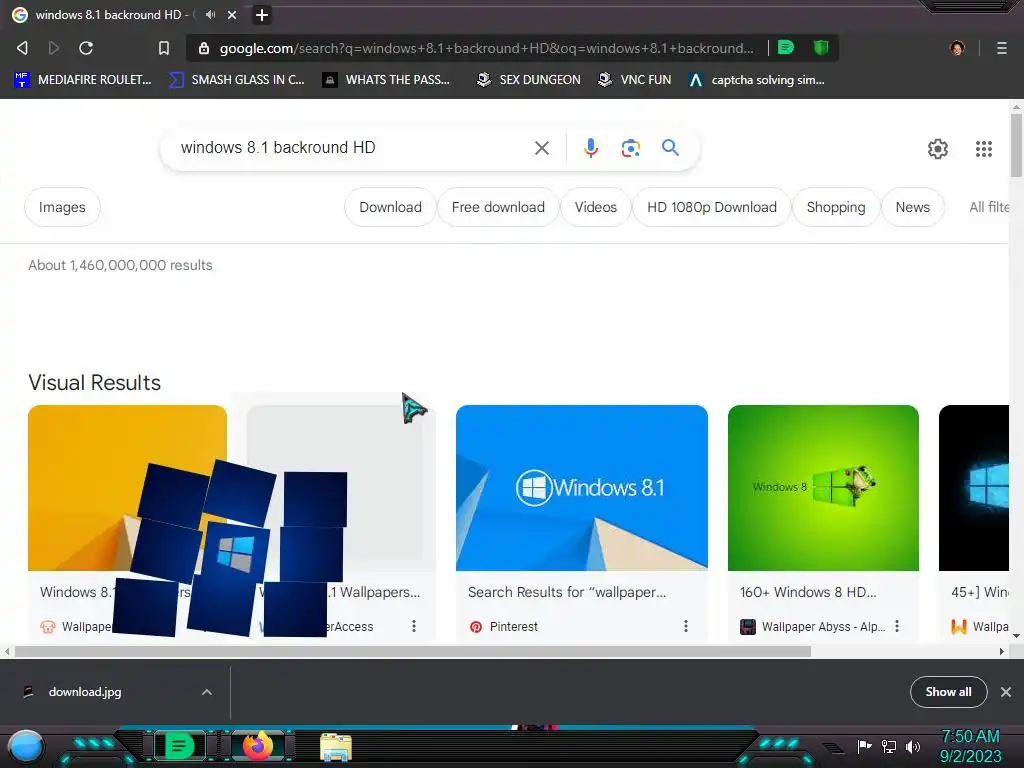The width and height of the screenshot is (1024, 768).
Task: Open the VNC FUN bookmark
Action: [634, 80]
